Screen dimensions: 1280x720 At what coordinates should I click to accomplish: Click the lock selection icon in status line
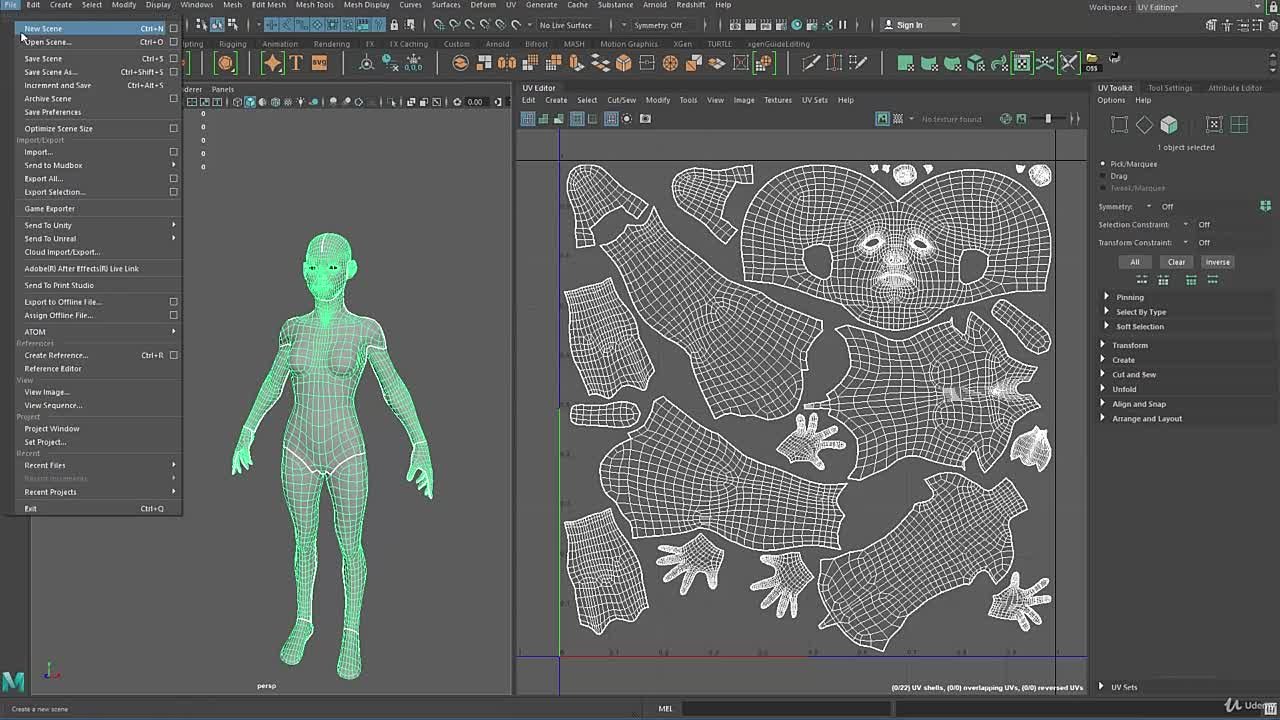394,25
